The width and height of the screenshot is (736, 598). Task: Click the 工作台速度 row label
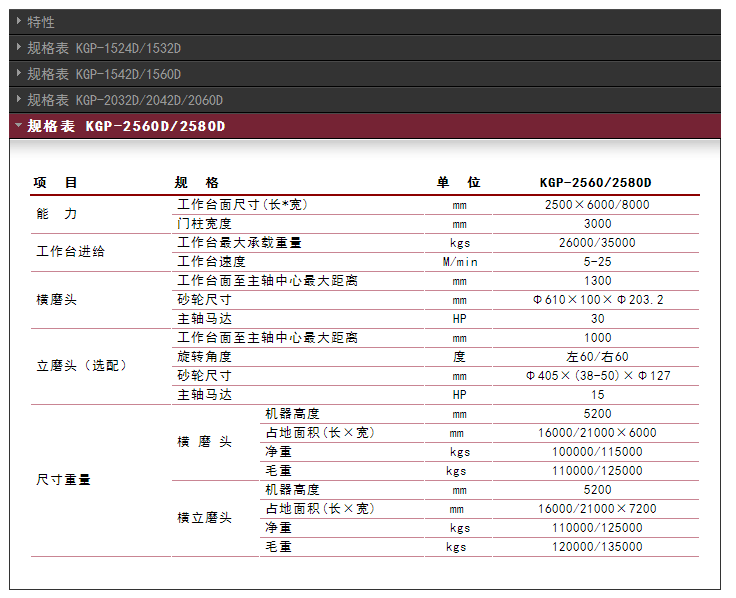(x=211, y=261)
